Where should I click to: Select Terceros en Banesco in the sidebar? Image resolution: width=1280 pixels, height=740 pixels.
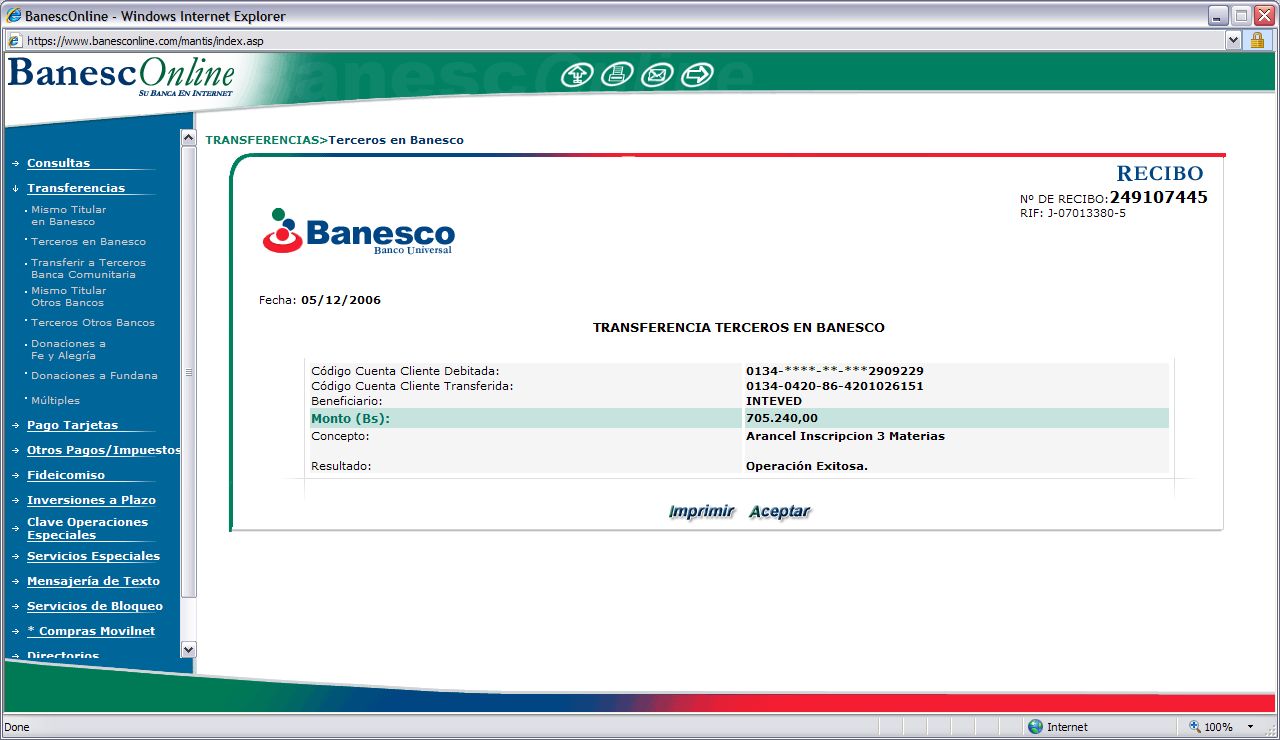(88, 241)
